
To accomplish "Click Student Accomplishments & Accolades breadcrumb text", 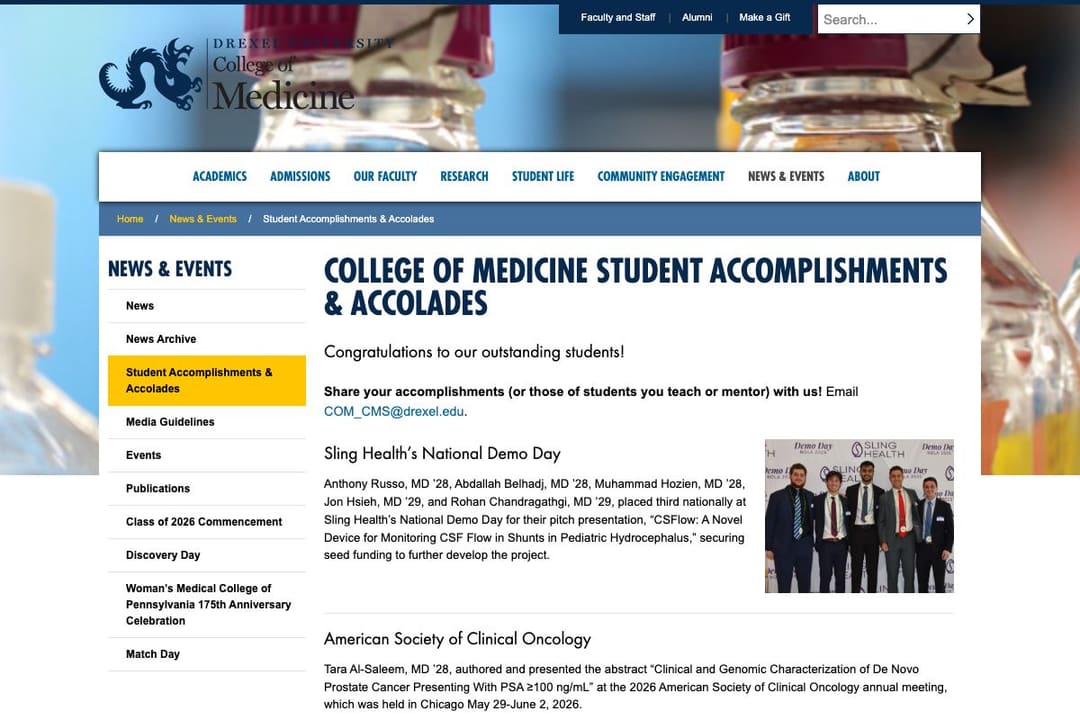I will click(349, 219).
